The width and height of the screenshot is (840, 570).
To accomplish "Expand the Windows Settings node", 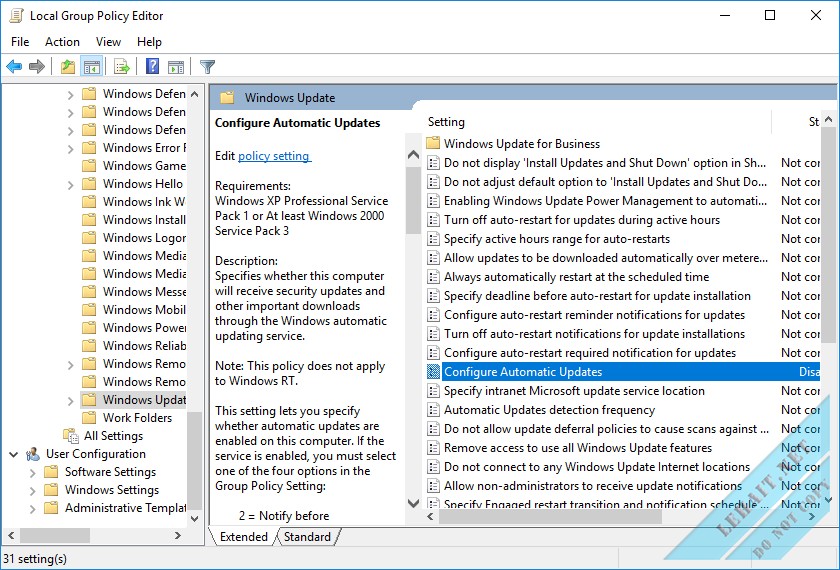I will (32, 491).
